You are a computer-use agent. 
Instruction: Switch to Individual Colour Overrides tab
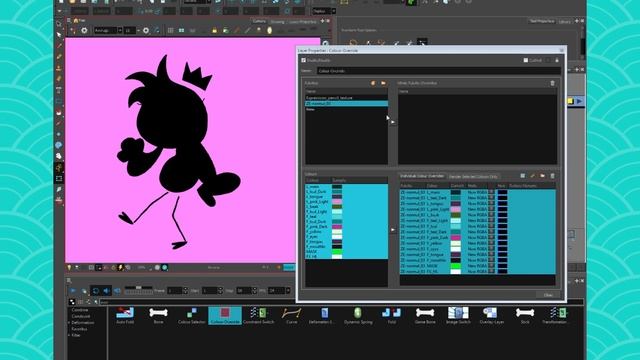point(422,176)
